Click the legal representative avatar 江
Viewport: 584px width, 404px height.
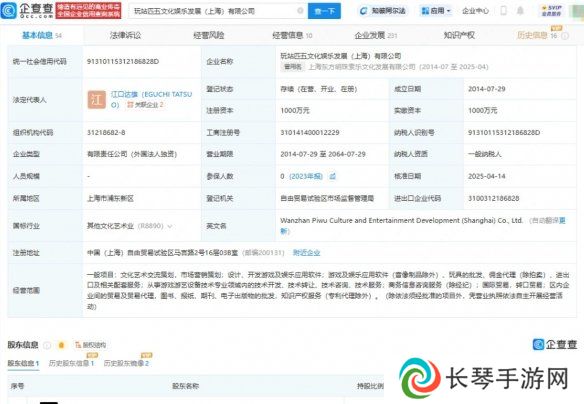[96, 100]
